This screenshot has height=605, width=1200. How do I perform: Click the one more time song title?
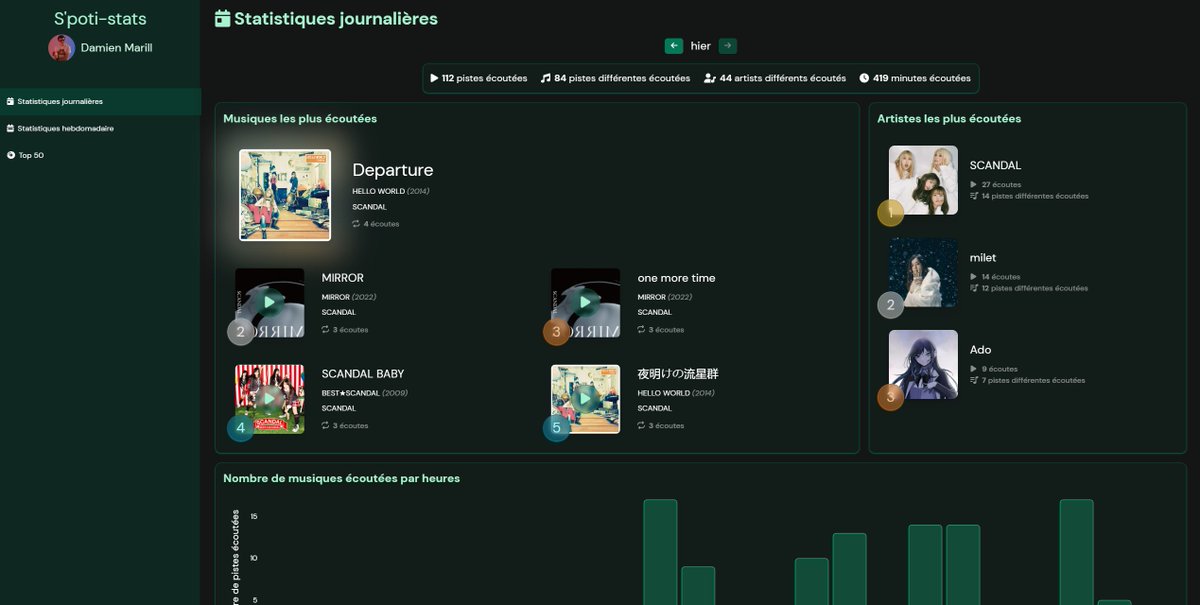(x=677, y=278)
